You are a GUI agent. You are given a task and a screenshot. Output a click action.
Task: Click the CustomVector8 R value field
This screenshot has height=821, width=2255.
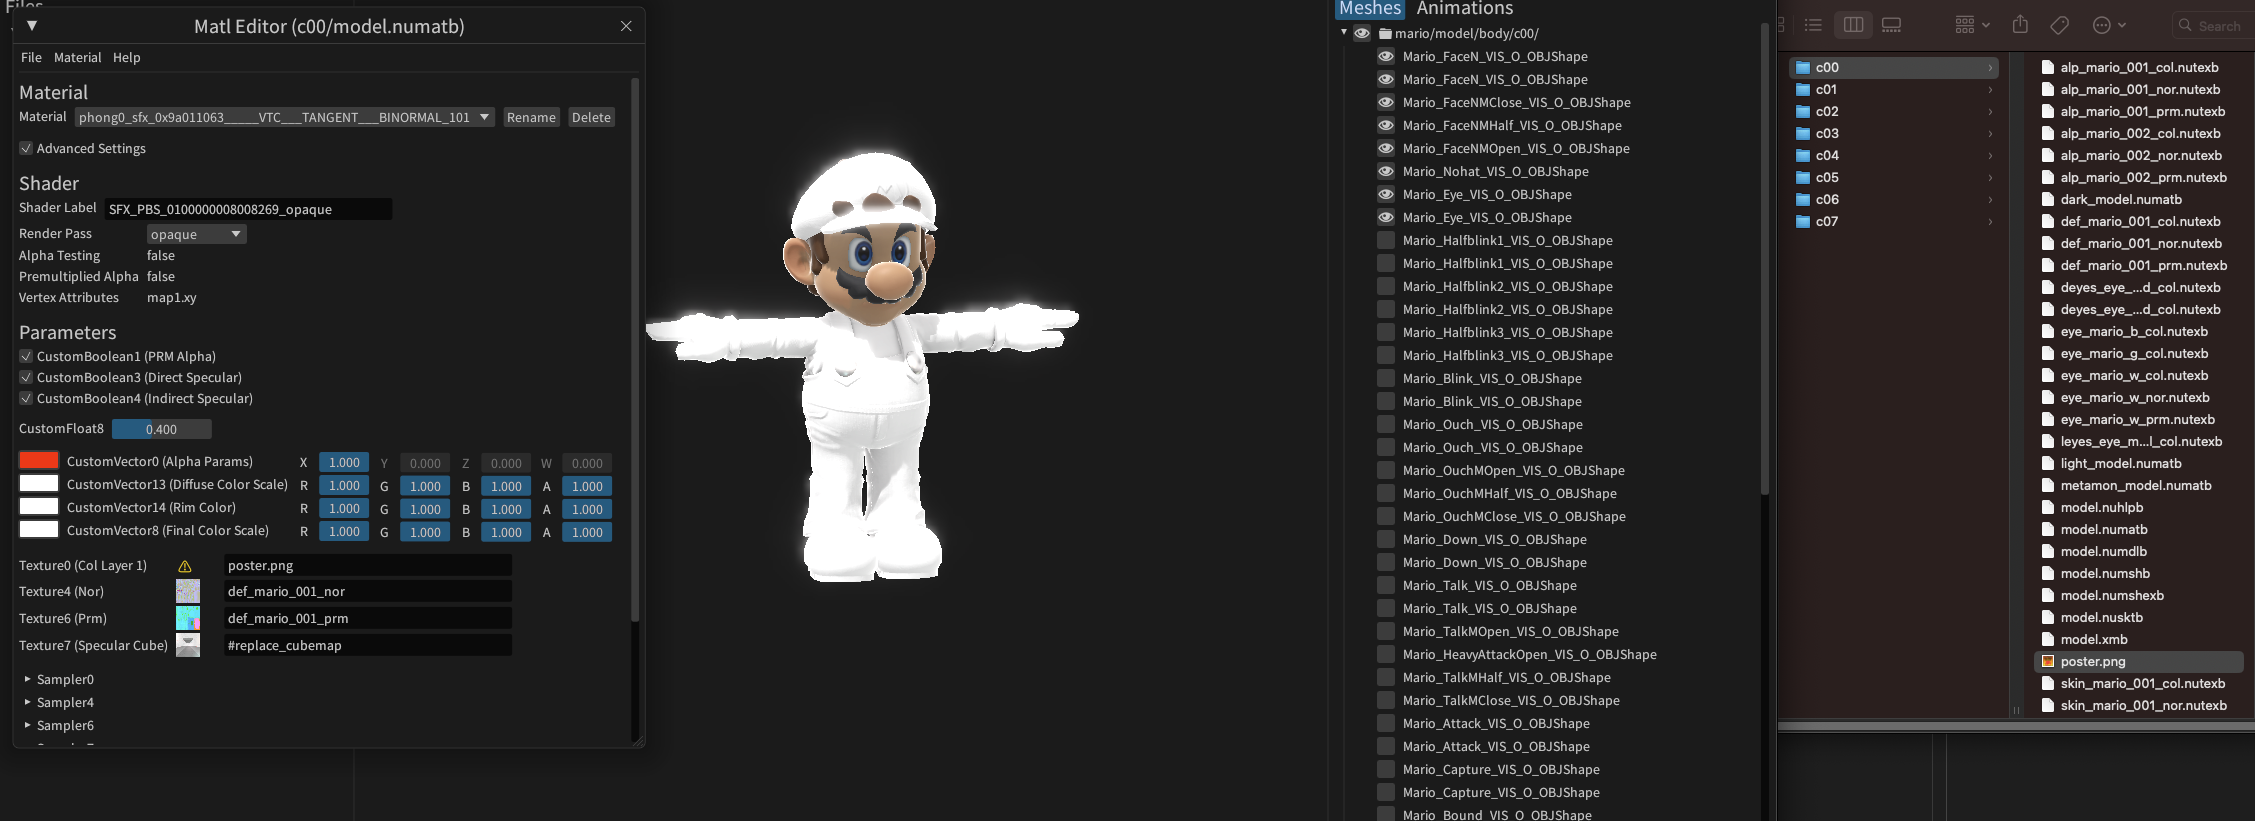click(344, 532)
